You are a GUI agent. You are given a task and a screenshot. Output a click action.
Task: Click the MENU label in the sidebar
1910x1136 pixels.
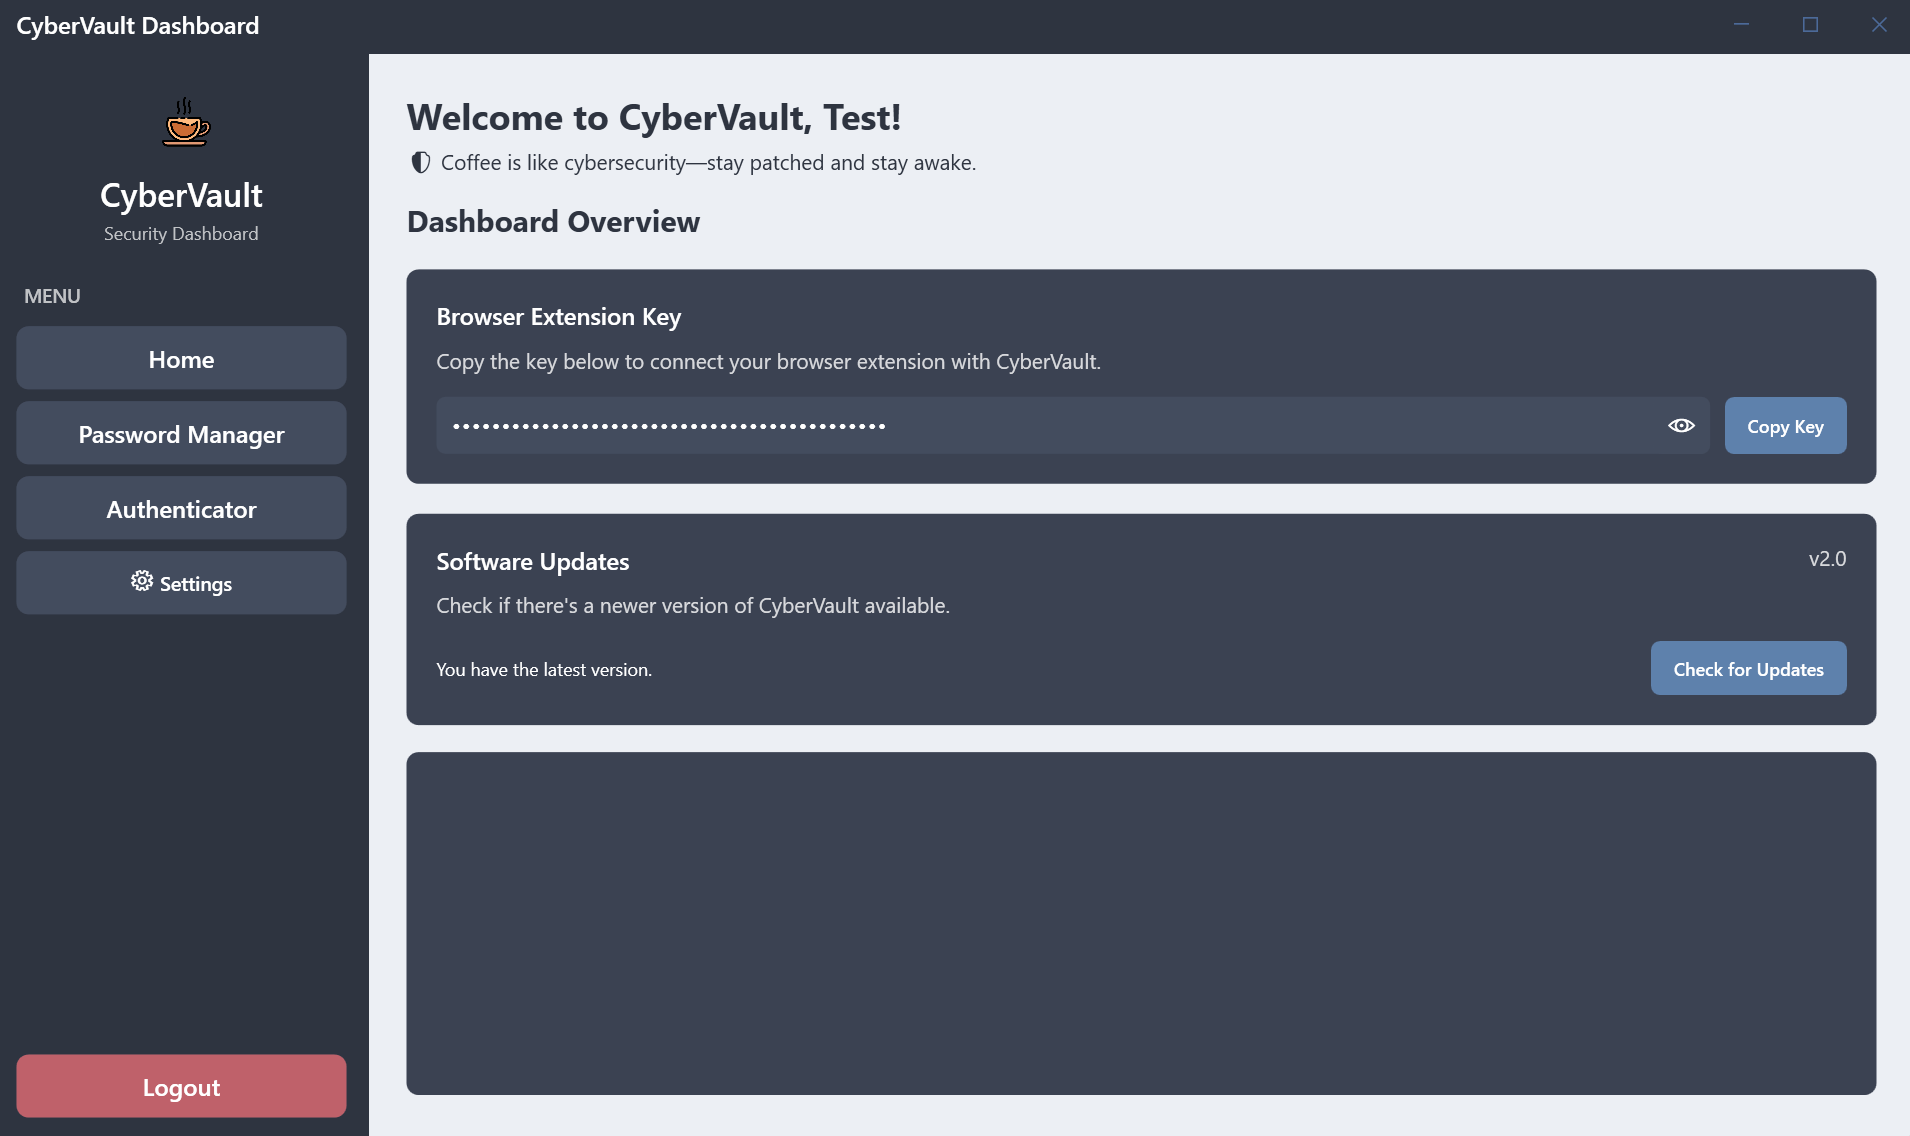tap(52, 297)
